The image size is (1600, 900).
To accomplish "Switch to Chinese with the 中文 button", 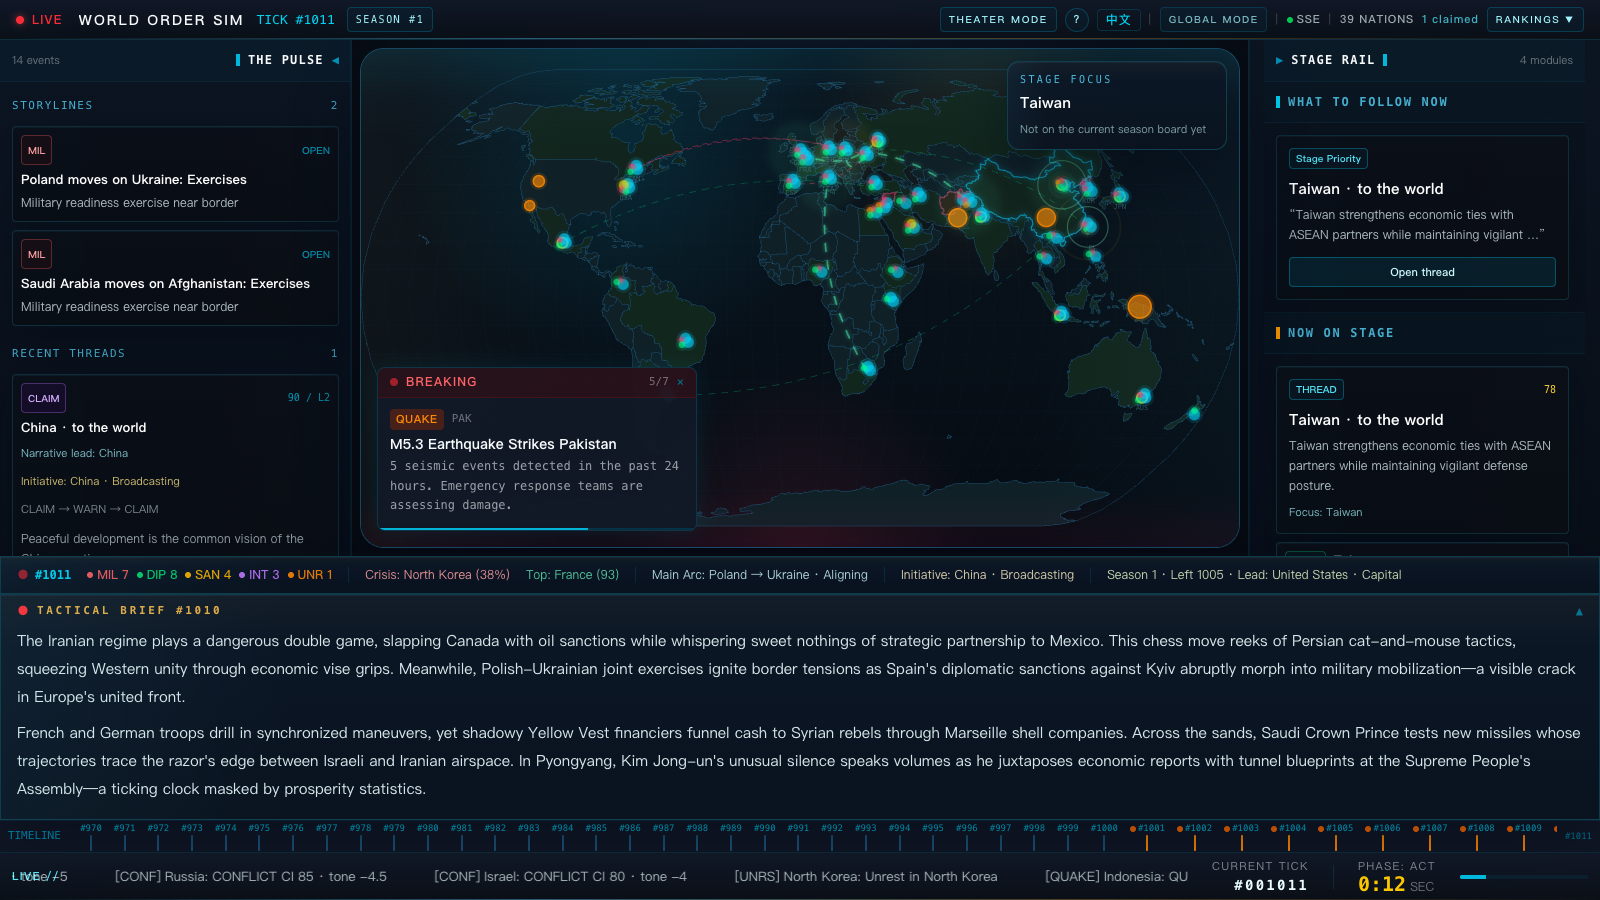I will [x=1119, y=19].
